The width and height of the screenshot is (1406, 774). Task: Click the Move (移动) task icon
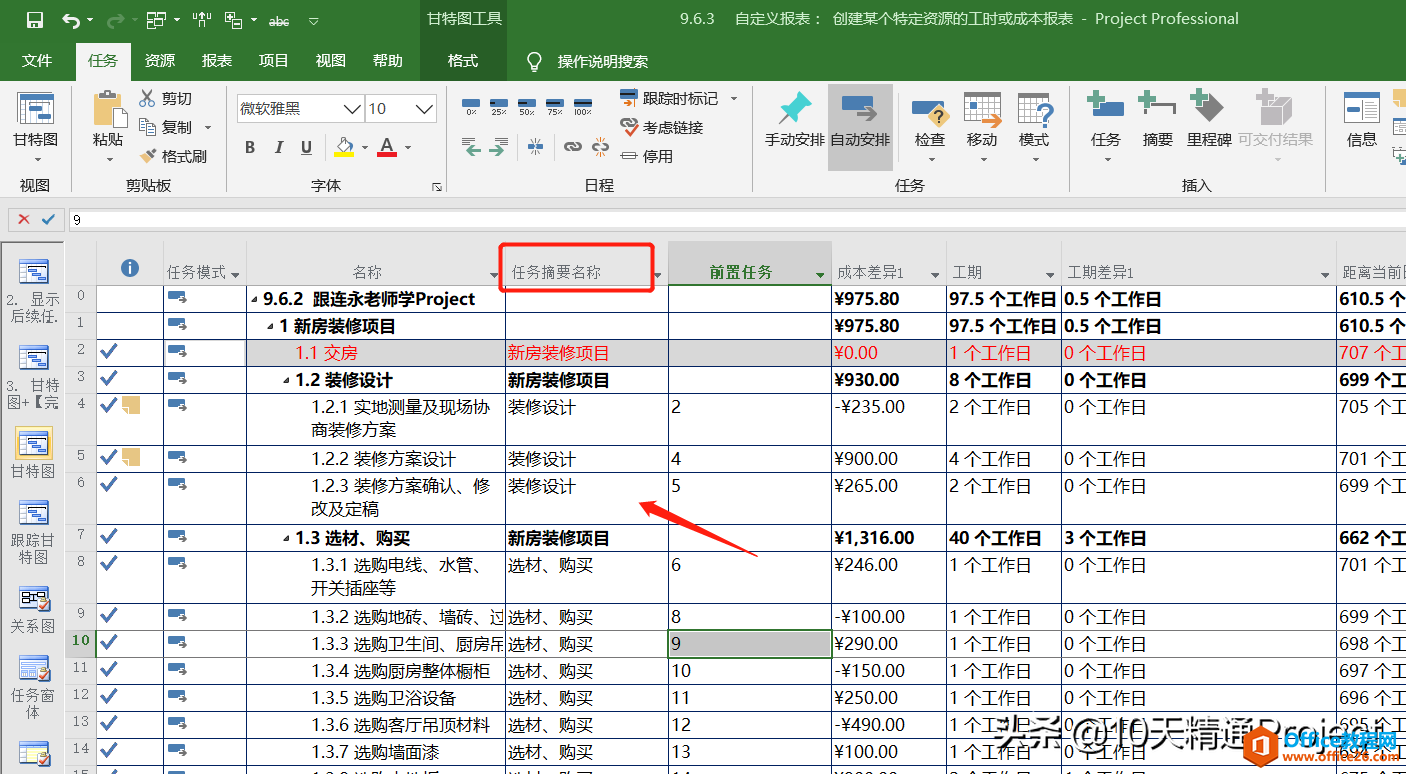point(982,110)
